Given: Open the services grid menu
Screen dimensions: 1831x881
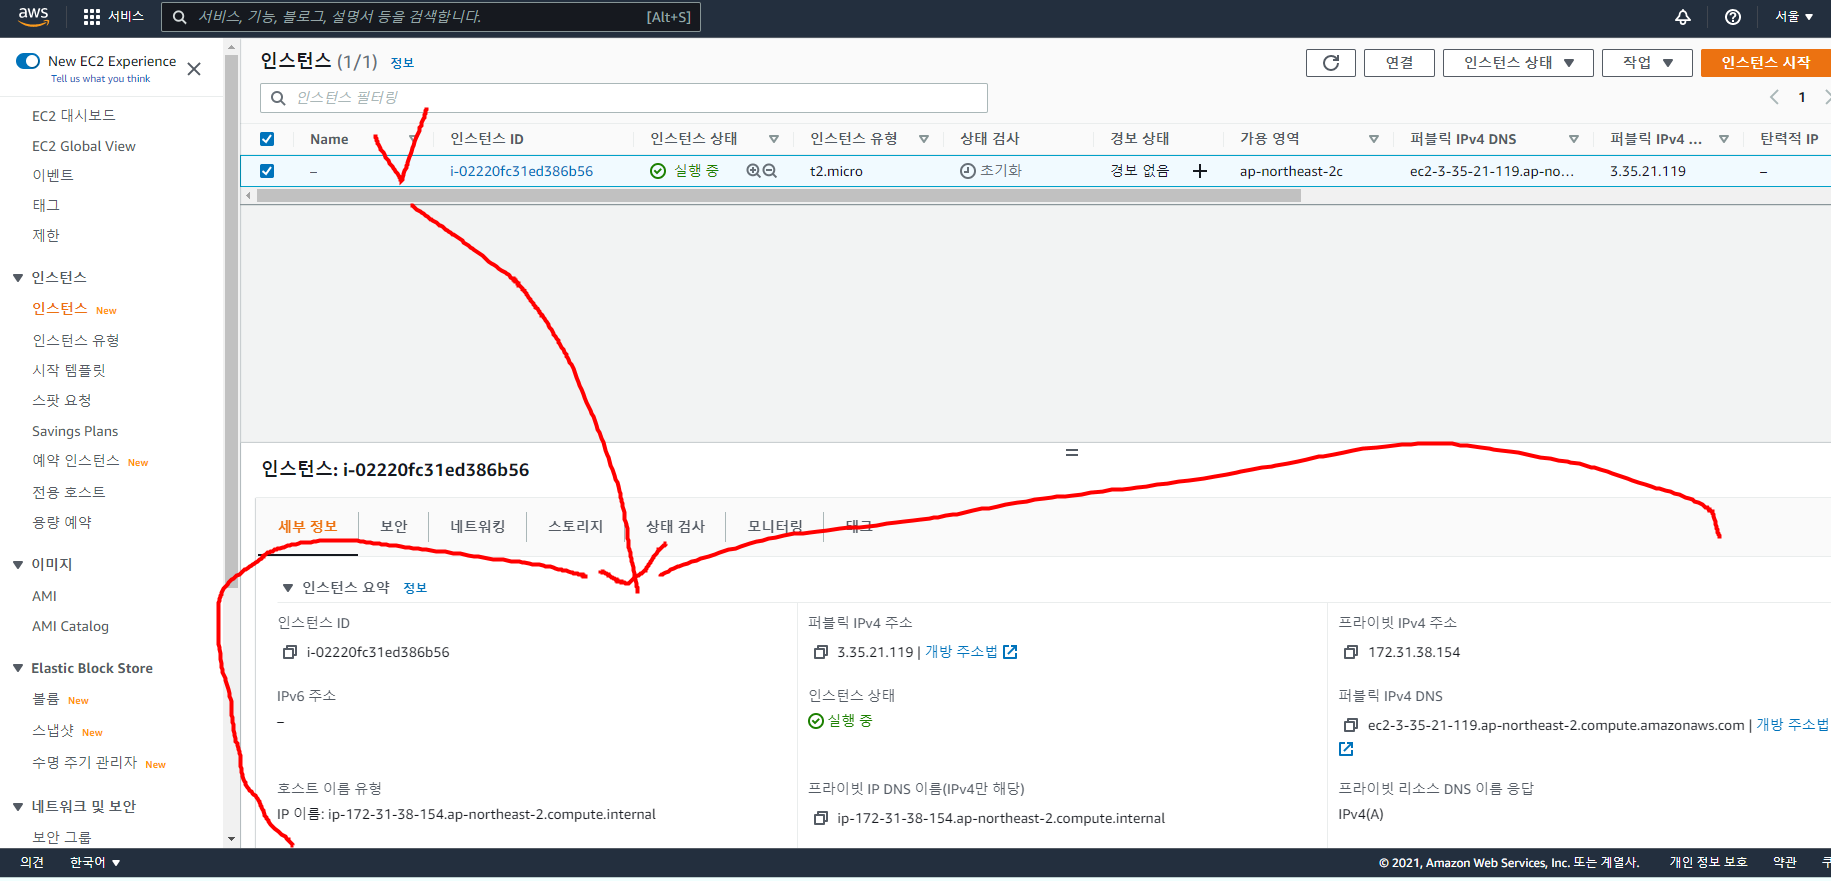Looking at the screenshot, I should click(x=92, y=17).
